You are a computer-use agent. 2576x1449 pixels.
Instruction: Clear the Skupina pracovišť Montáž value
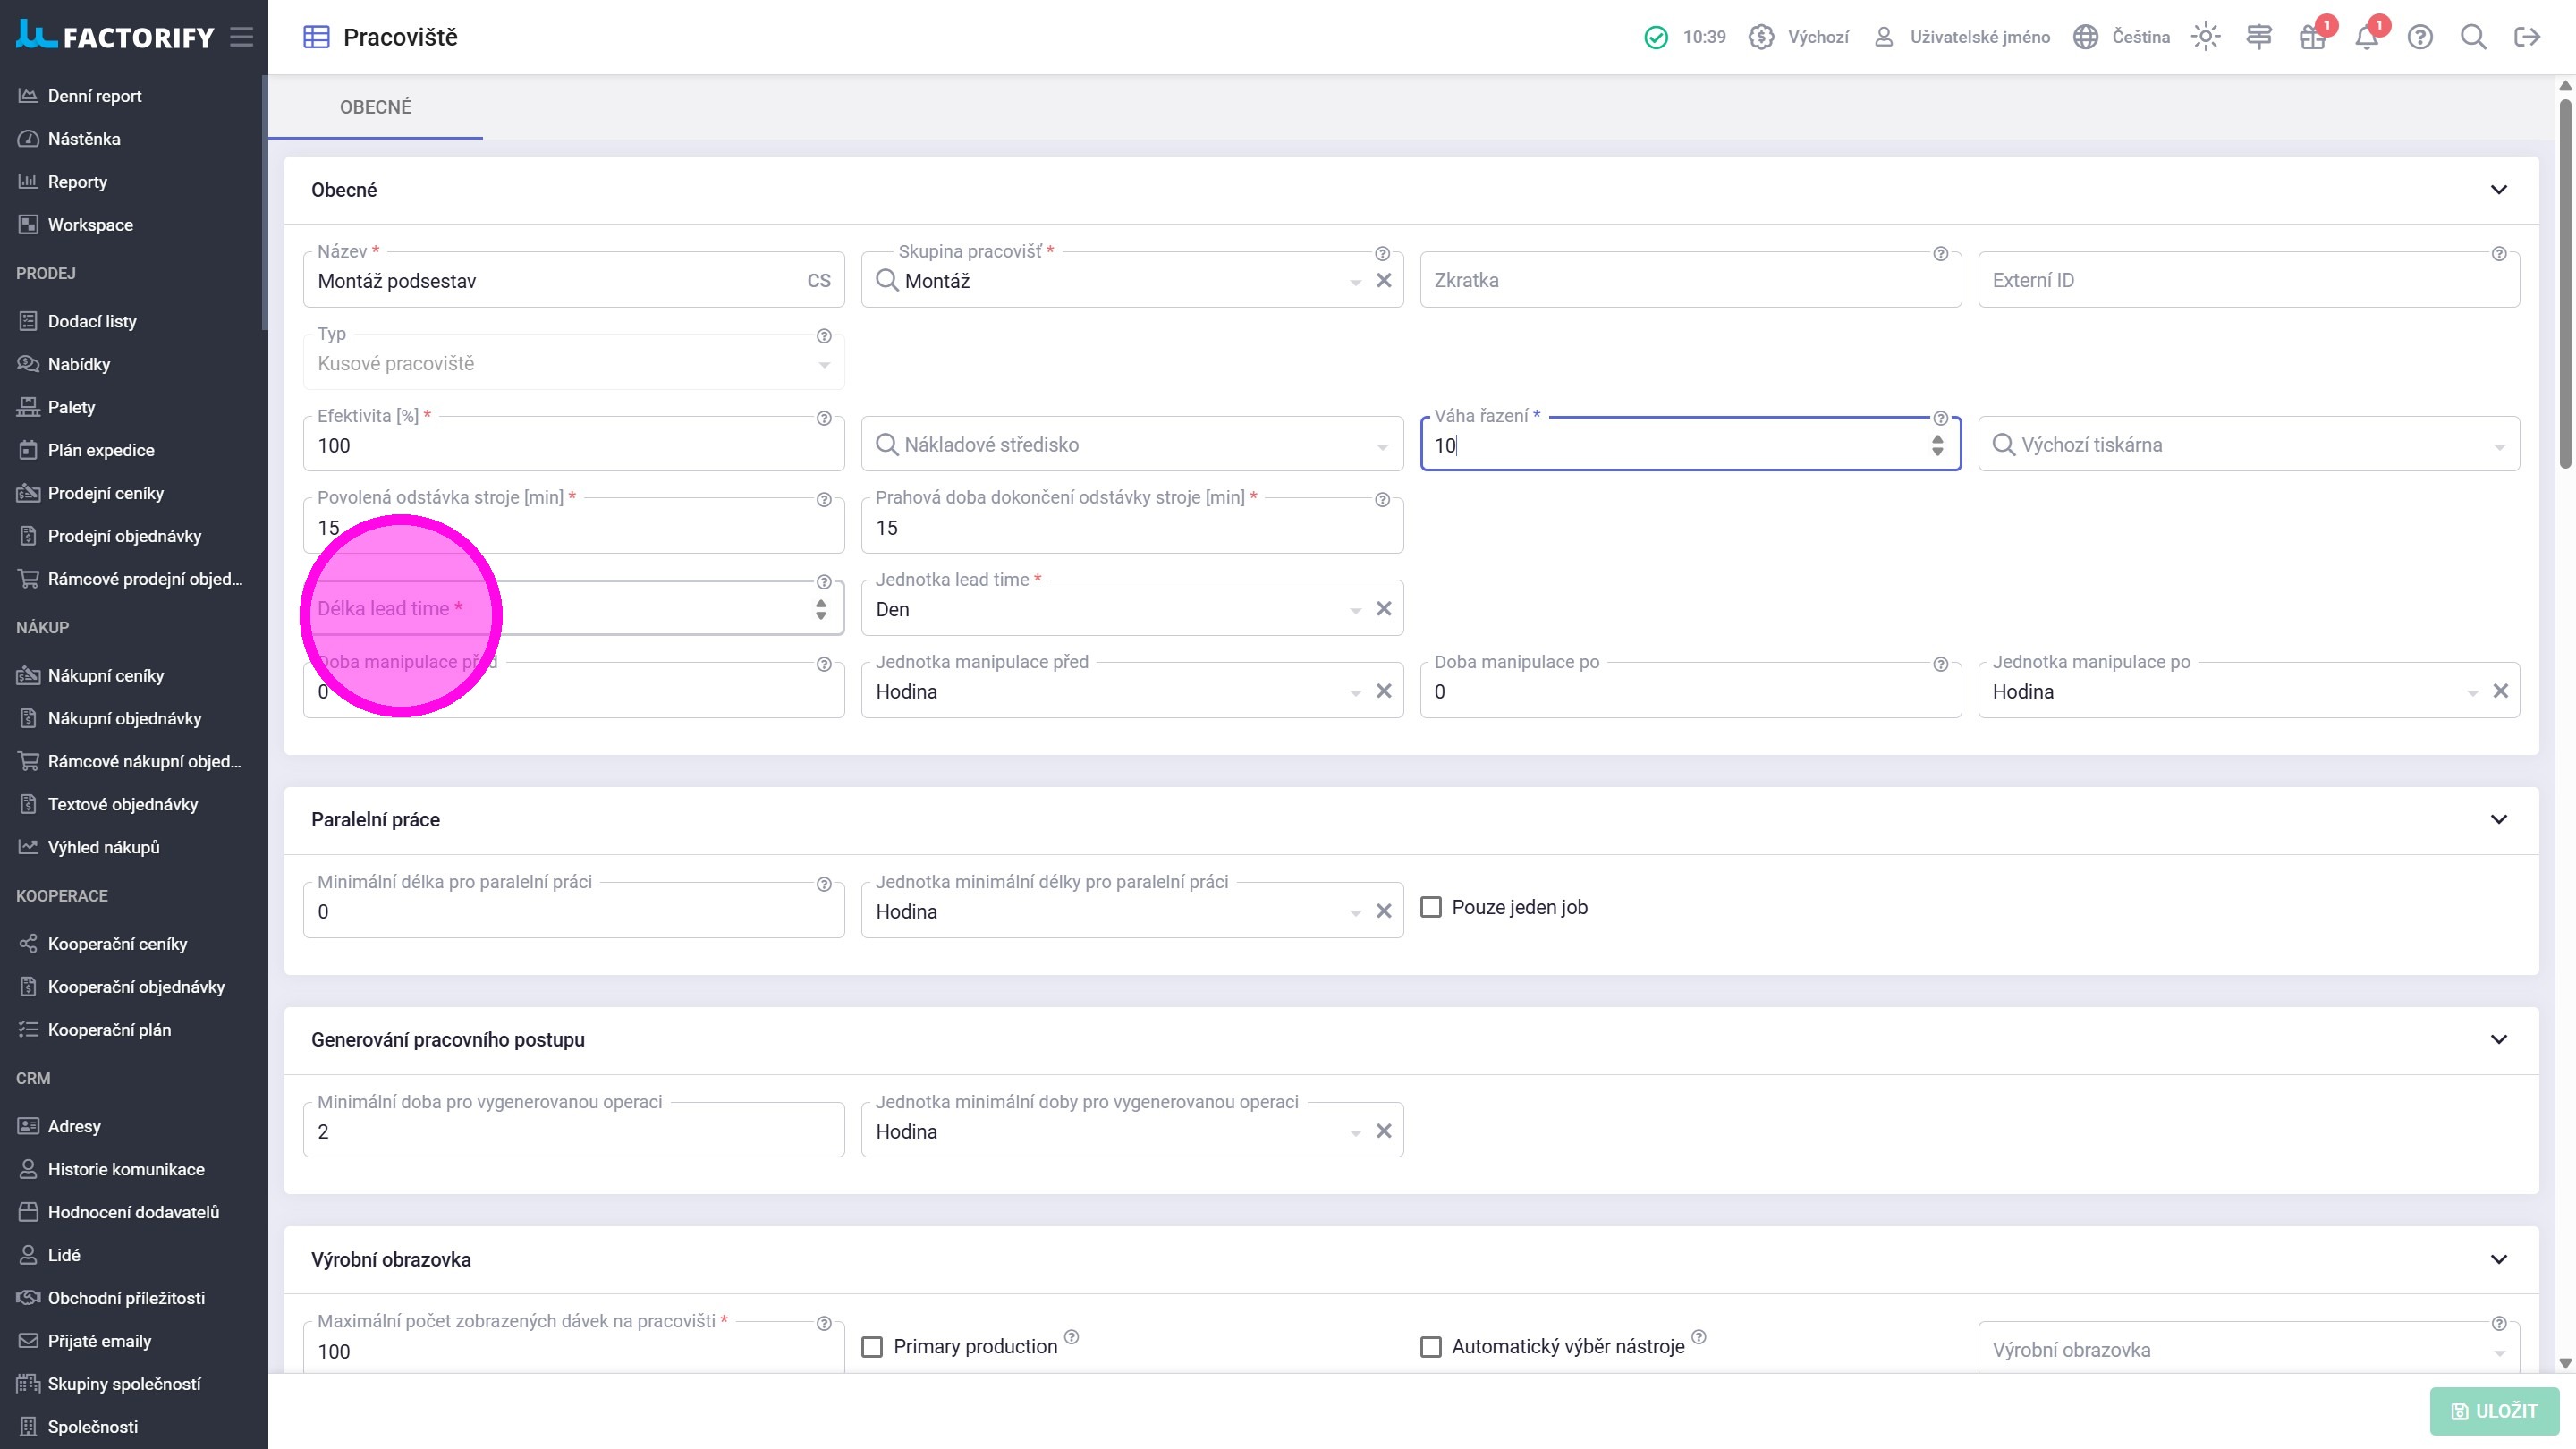click(x=1384, y=280)
